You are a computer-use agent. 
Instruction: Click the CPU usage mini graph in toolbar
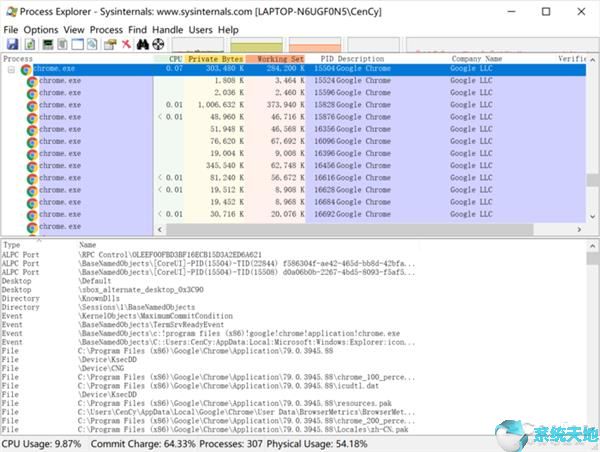198,45
